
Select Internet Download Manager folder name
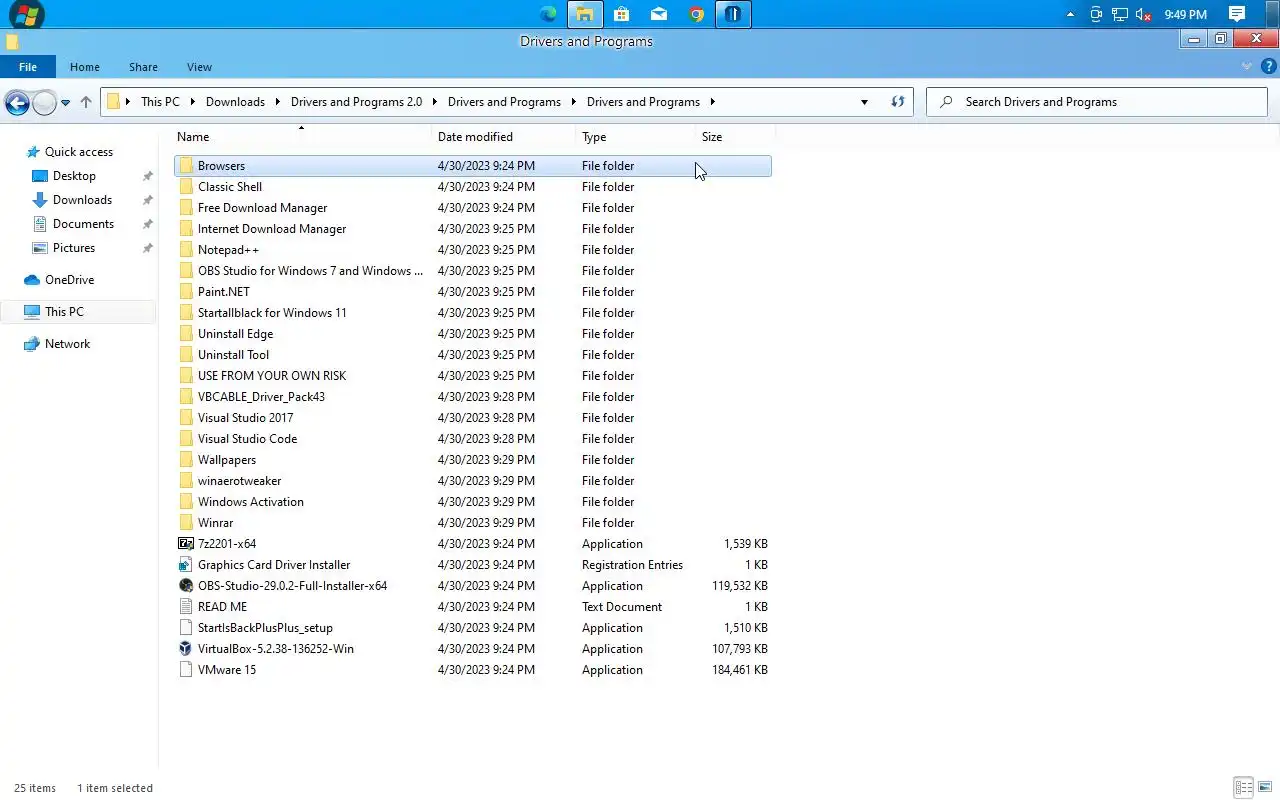pyautogui.click(x=272, y=229)
